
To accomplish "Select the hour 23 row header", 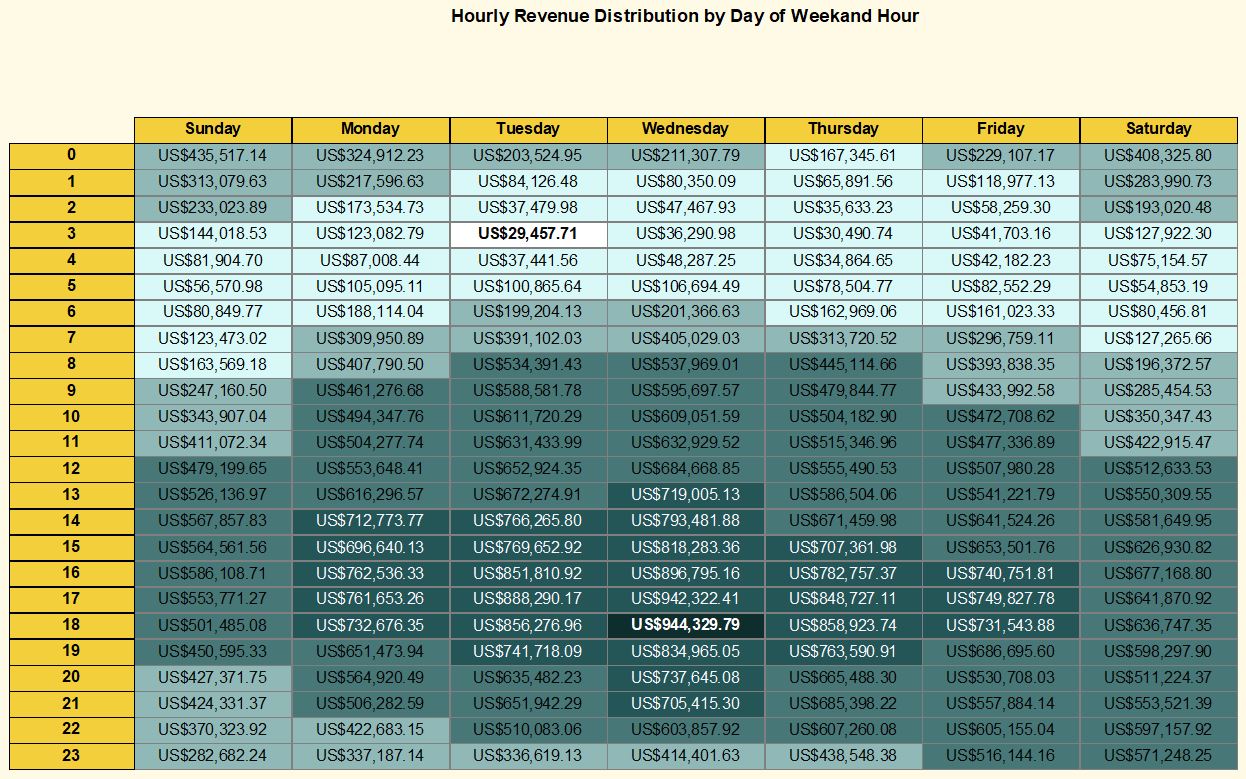I will (71, 755).
